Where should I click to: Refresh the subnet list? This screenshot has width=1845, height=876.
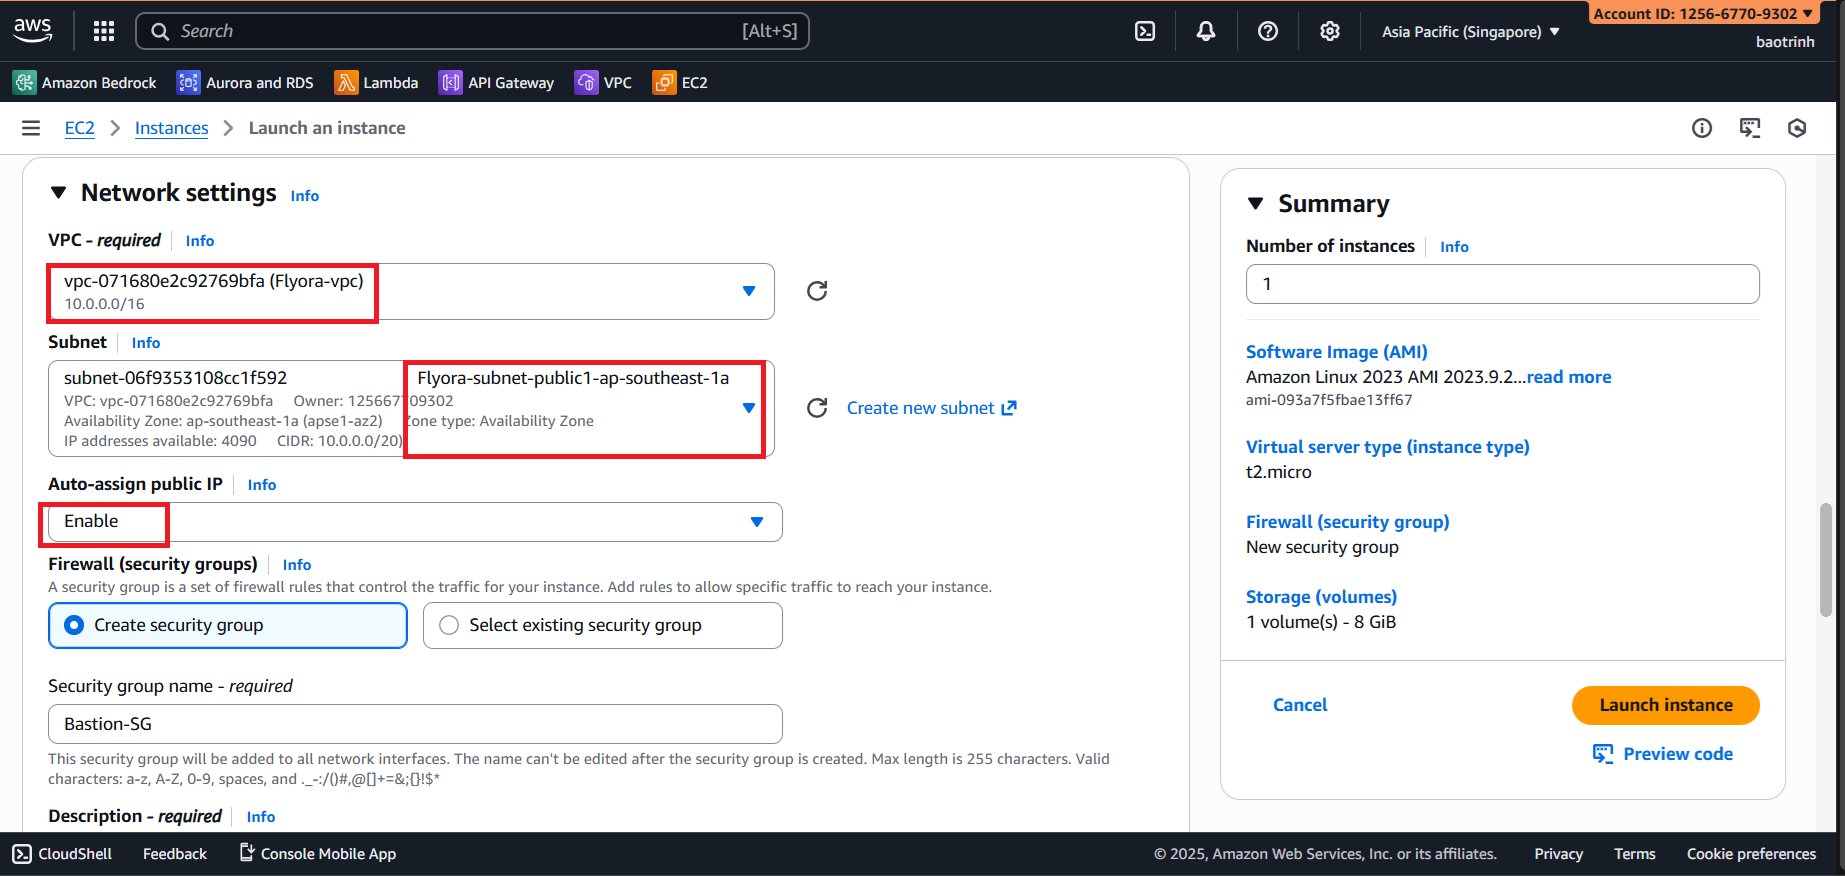click(817, 408)
